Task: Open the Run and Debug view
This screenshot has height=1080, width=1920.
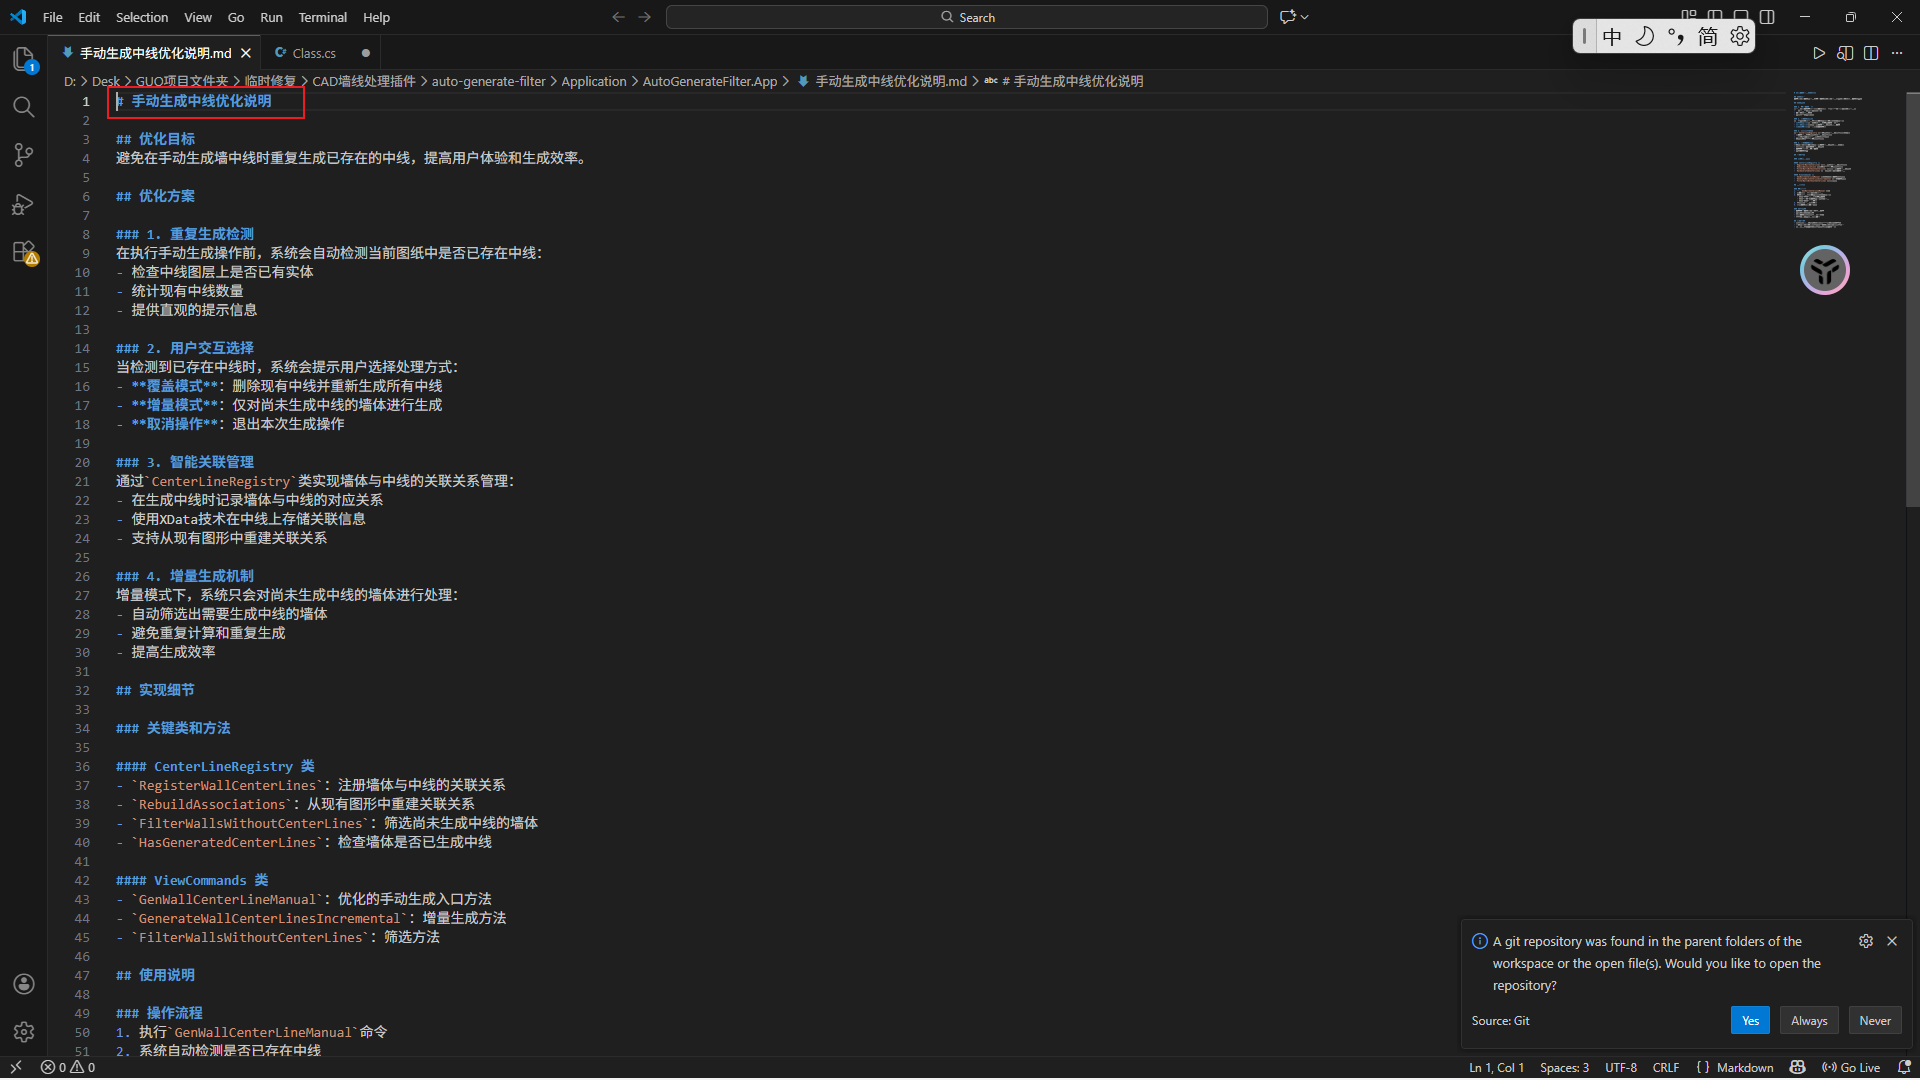Action: tap(24, 204)
